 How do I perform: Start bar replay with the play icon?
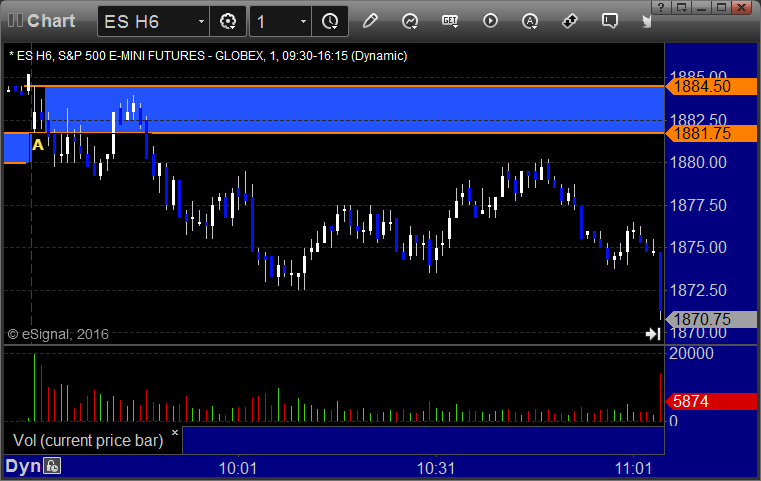point(490,21)
